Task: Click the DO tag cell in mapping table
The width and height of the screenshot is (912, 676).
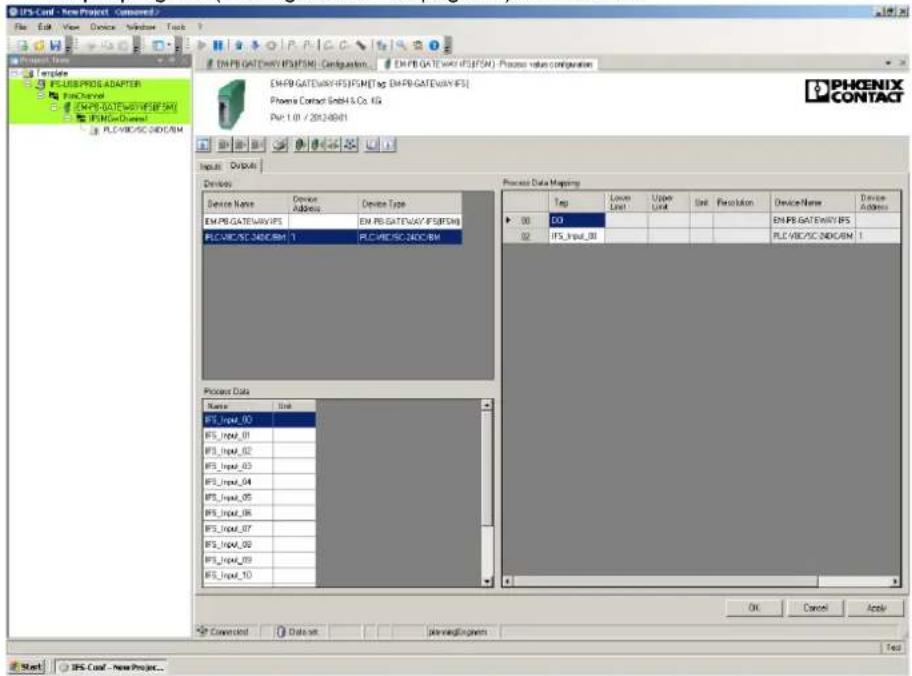Action: click(577, 220)
